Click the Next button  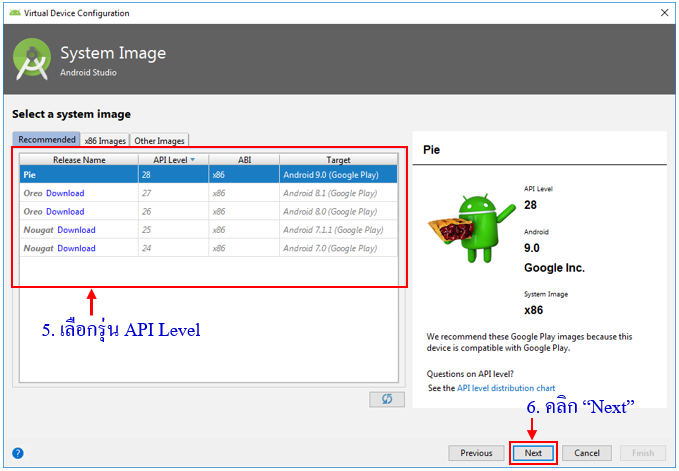533,453
